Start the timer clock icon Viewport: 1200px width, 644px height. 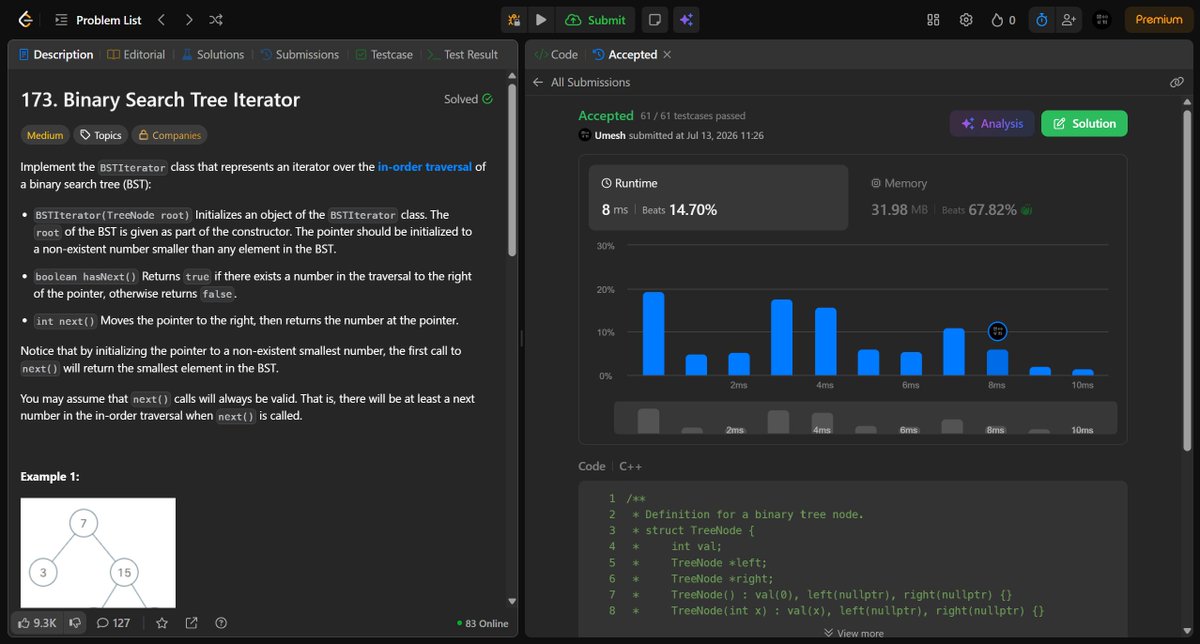point(1041,19)
